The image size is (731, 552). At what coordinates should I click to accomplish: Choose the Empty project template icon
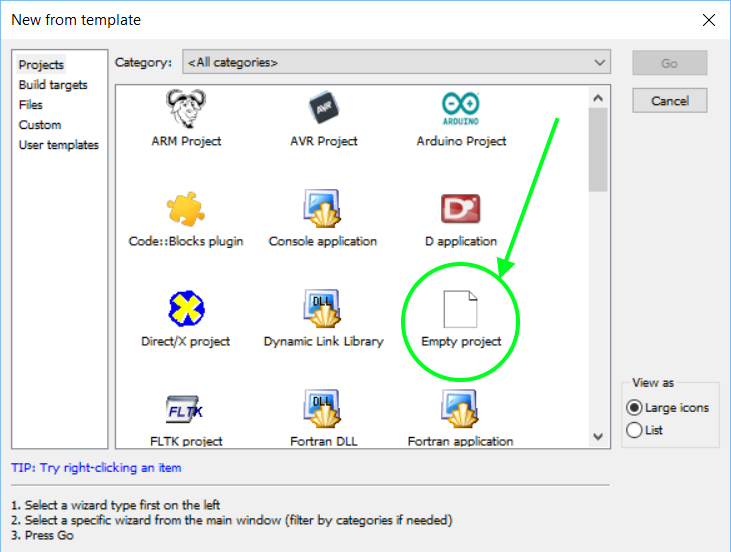(x=461, y=309)
